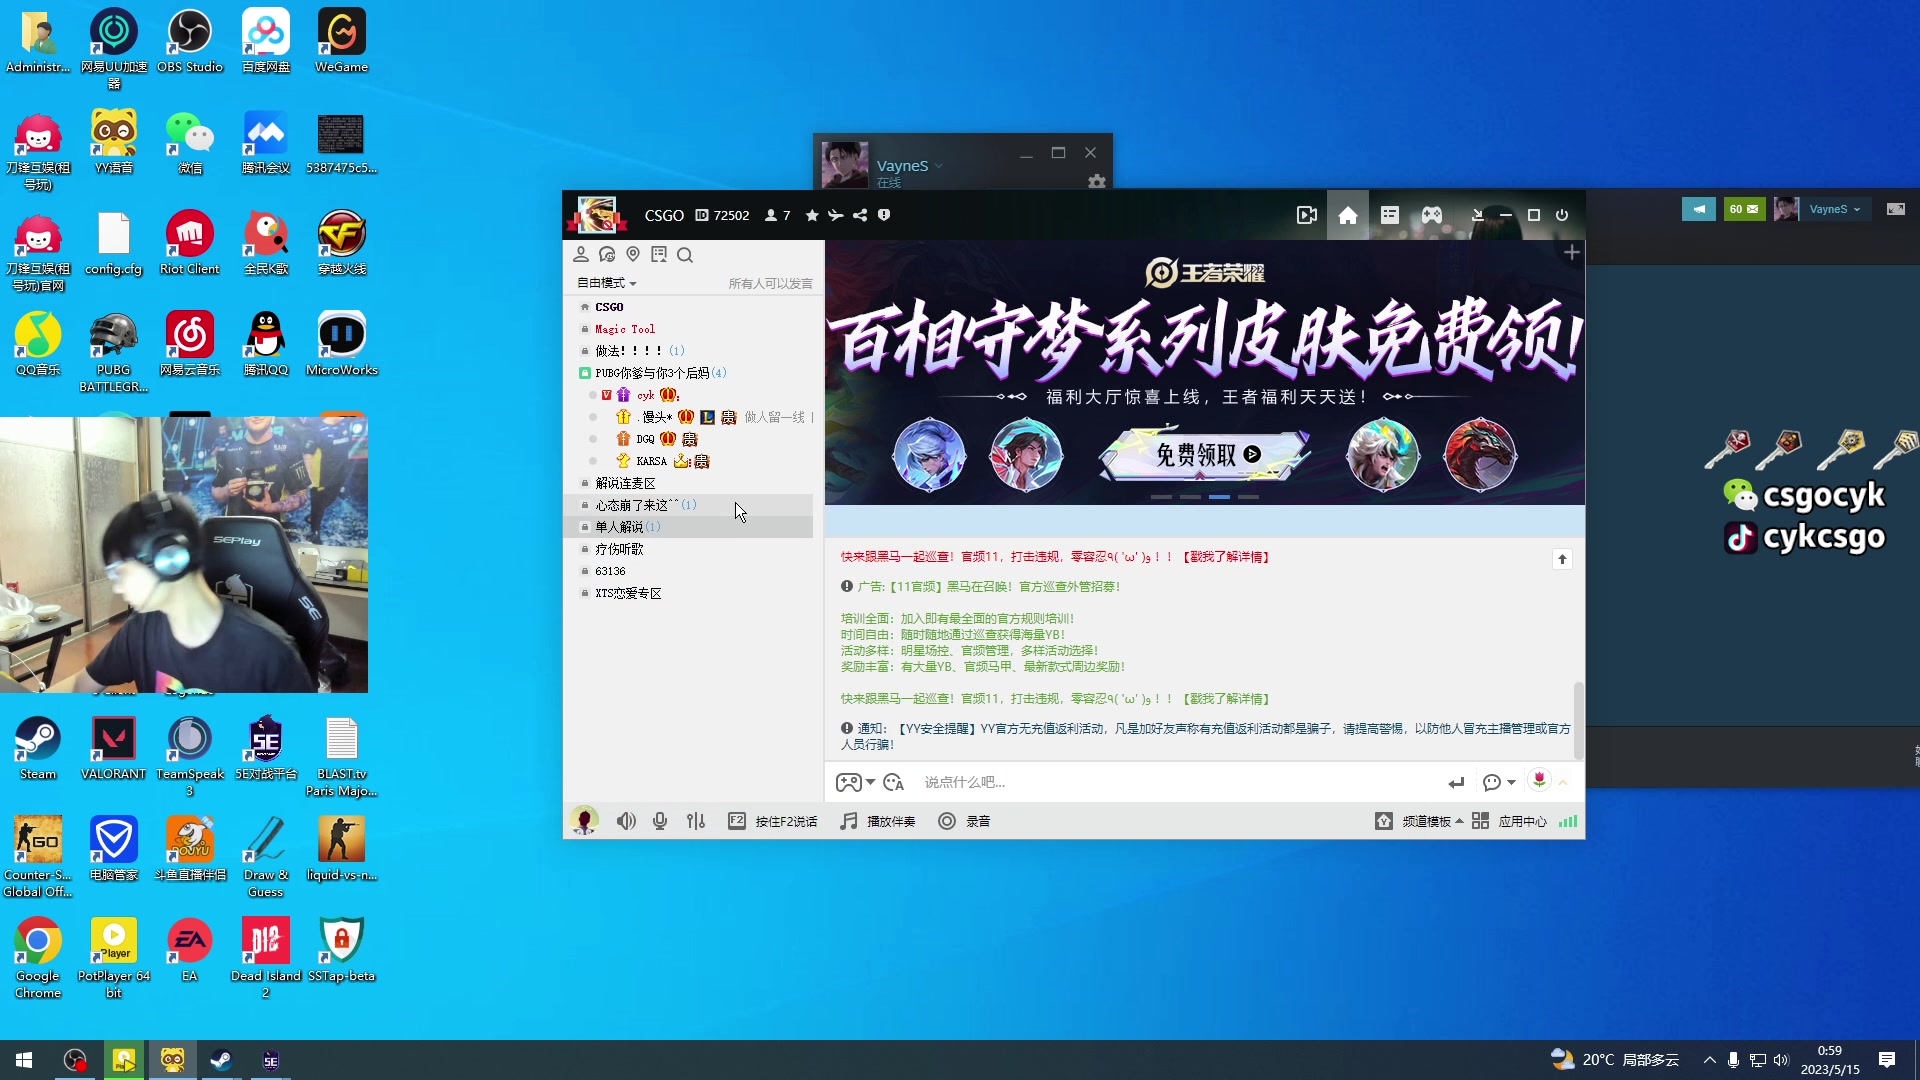Viewport: 1920px width, 1080px height.
Task: Open the game controller dropdown in chat bar
Action: [855, 782]
